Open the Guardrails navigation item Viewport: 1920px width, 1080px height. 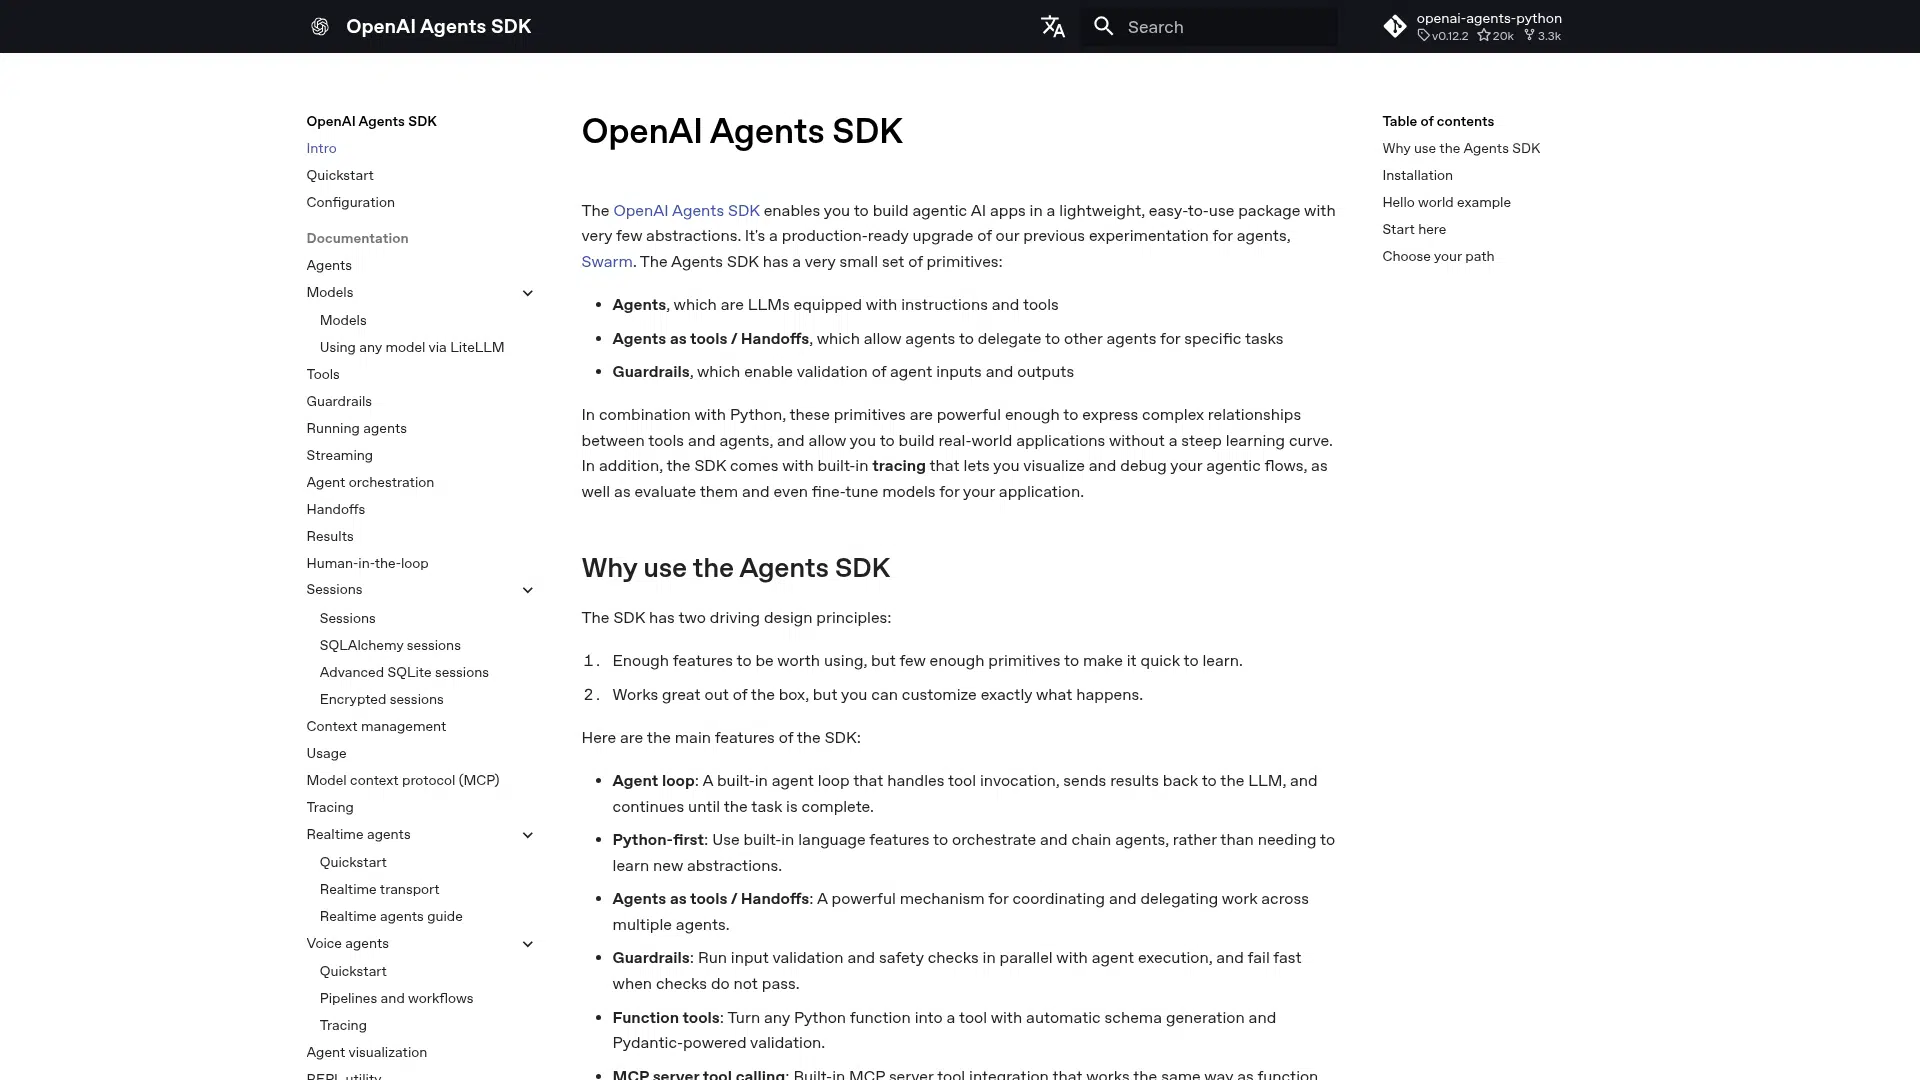click(339, 401)
